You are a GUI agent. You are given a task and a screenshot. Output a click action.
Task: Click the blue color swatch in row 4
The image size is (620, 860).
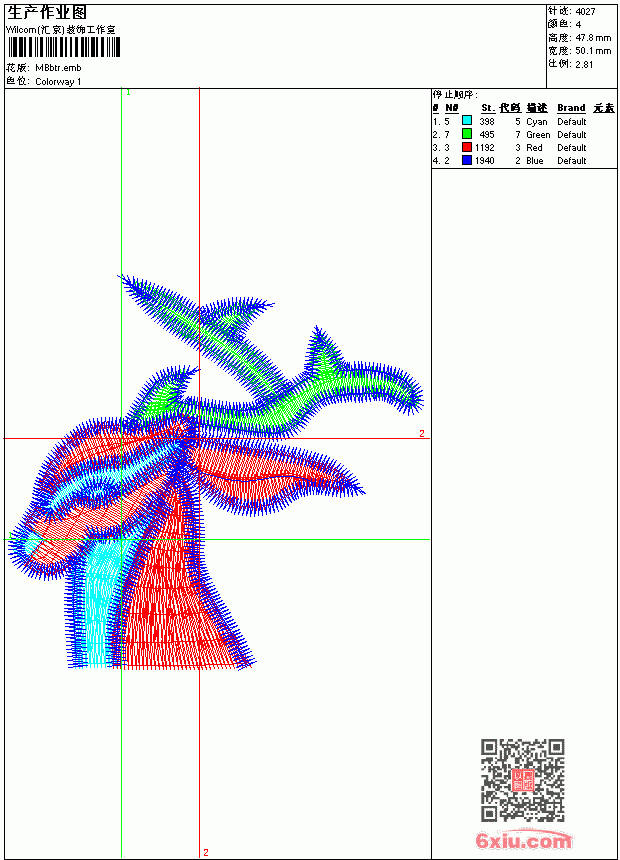(467, 160)
